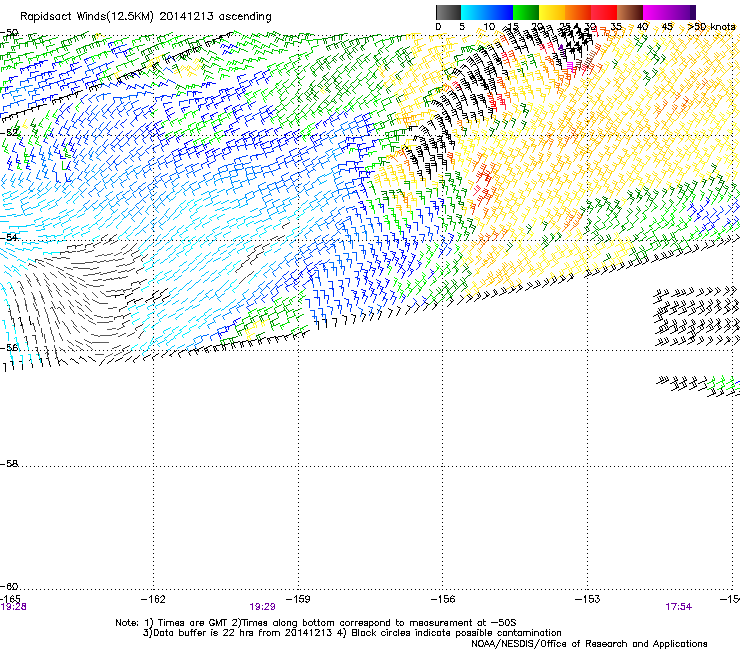The image size is (740, 650).
Task: Click the '-153' longitude label
Action: 588,599
